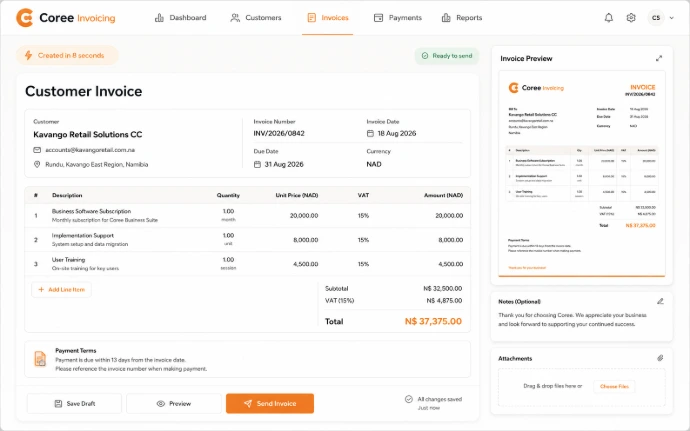Image resolution: width=690 pixels, height=431 pixels.
Task: Click the All changes saved check icon
Action: 409,399
